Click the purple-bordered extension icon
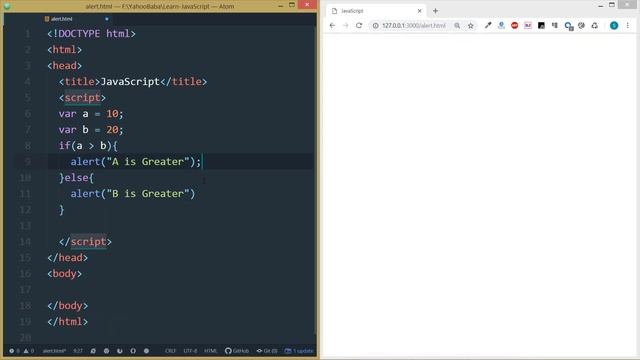 [x=528, y=25]
